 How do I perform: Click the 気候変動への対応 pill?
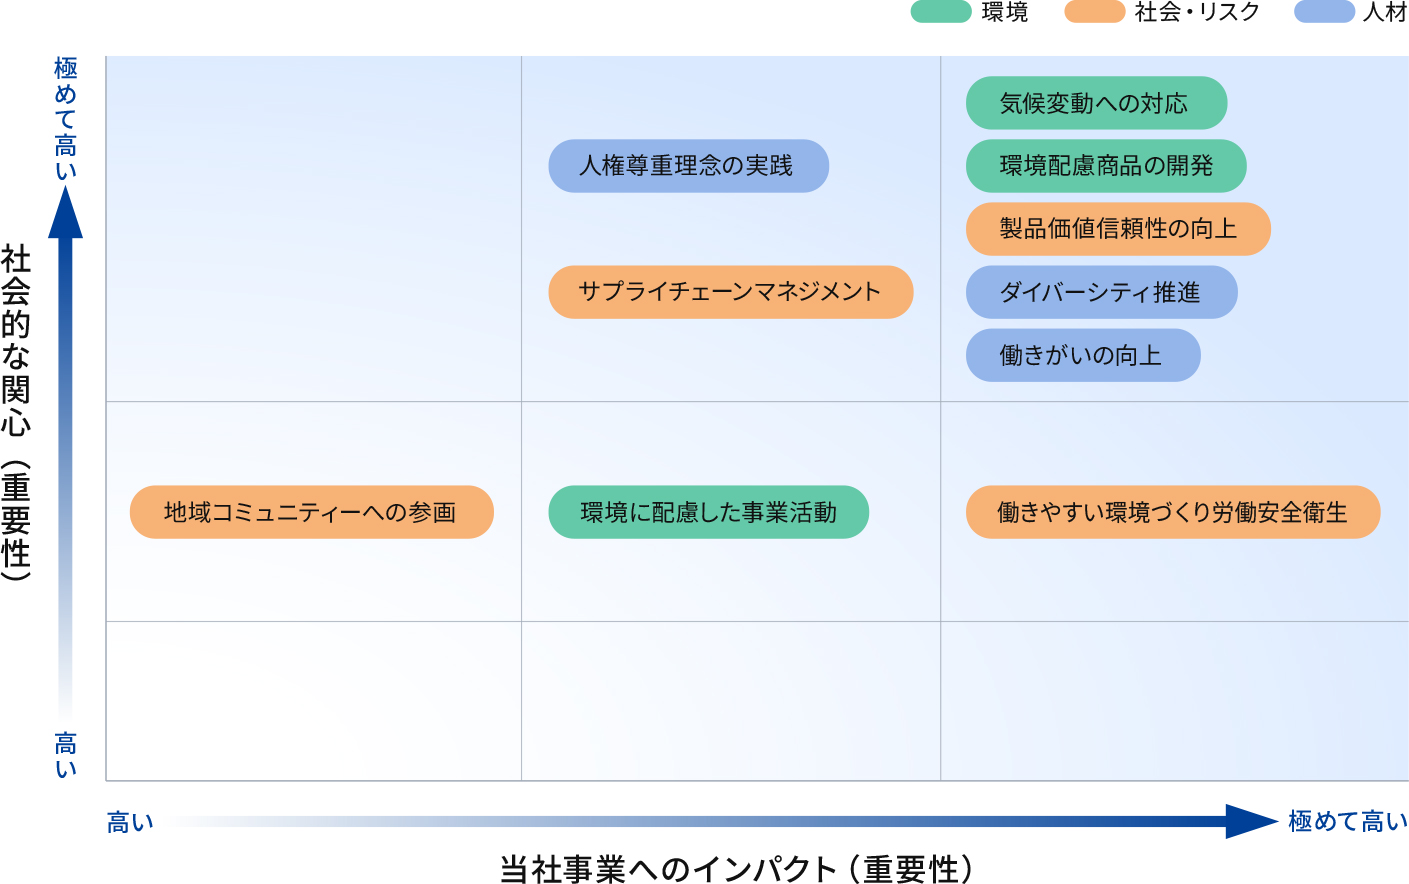(1096, 103)
